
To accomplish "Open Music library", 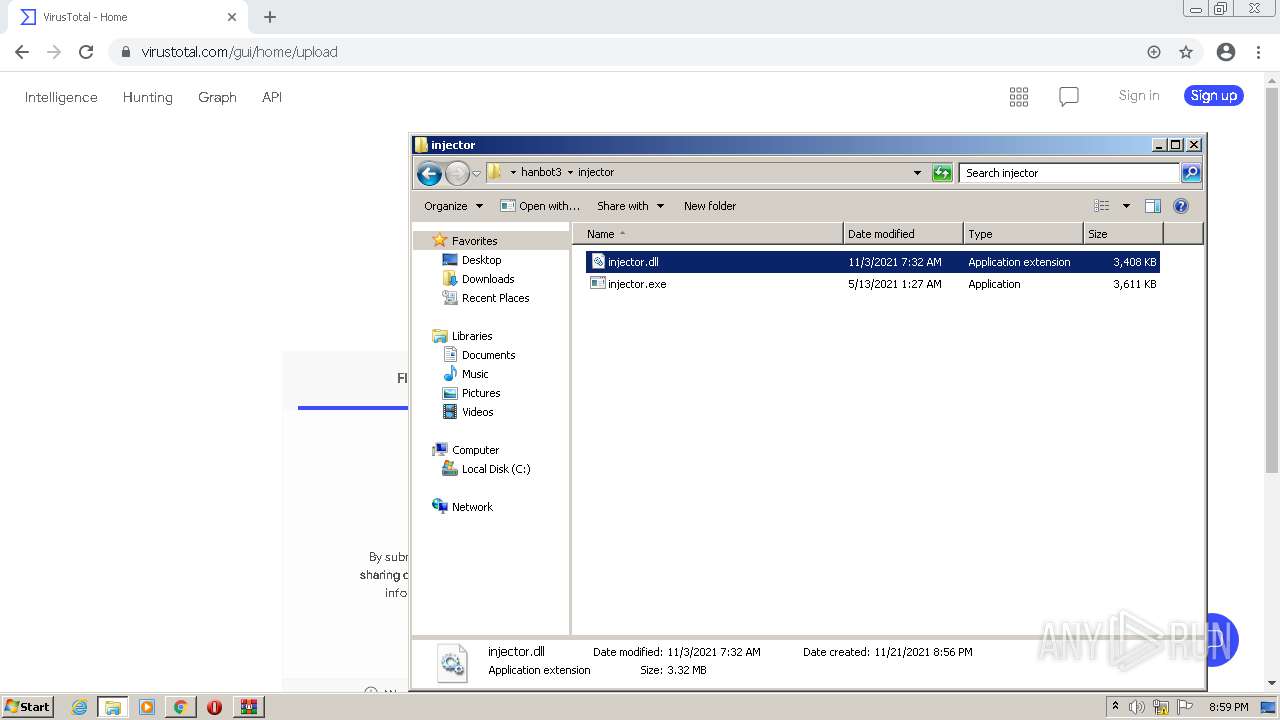I will (475, 374).
